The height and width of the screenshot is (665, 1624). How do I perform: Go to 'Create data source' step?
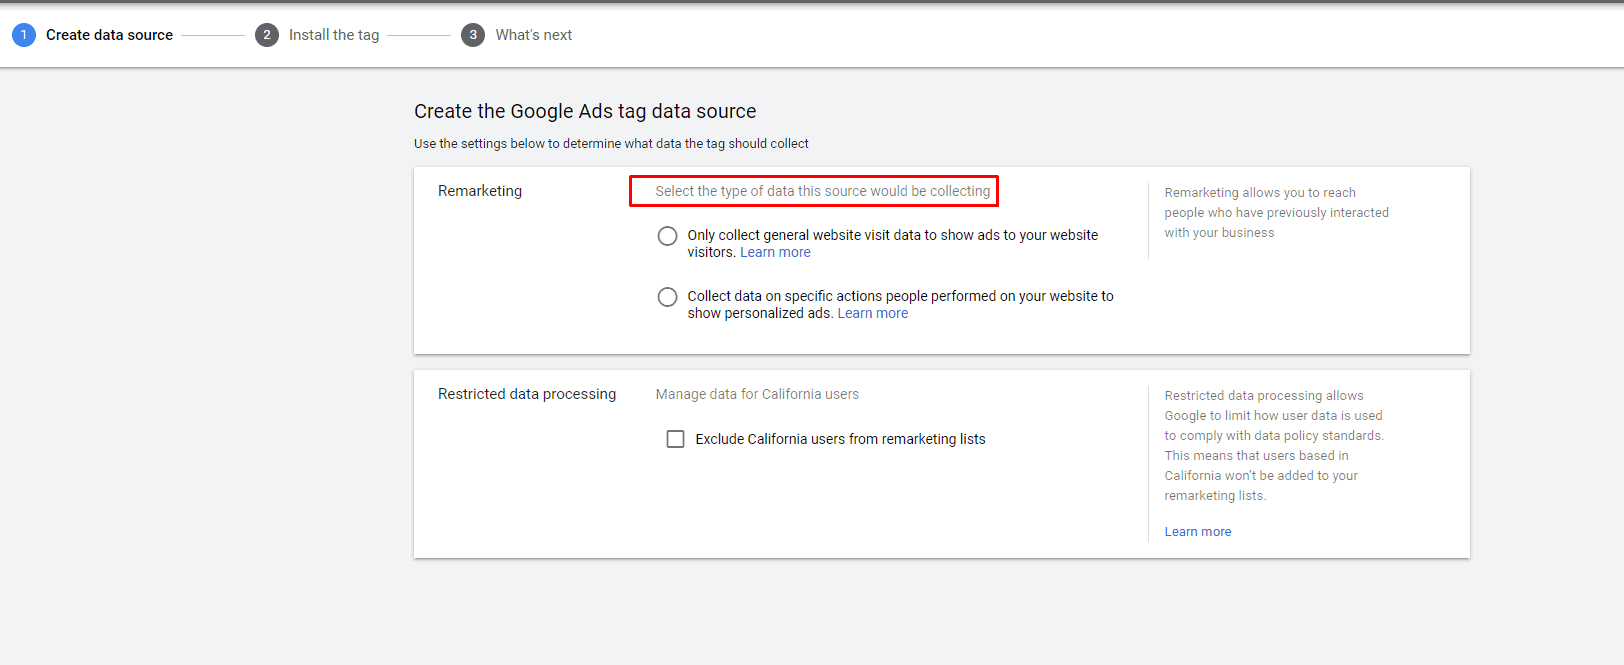coord(109,35)
